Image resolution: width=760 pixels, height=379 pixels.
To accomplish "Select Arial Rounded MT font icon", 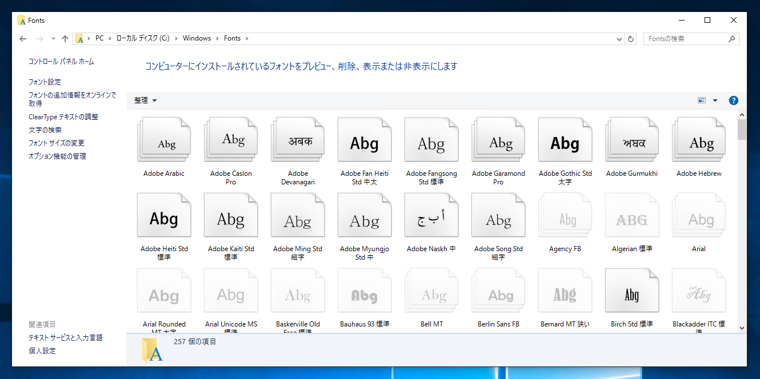I will click(x=164, y=291).
